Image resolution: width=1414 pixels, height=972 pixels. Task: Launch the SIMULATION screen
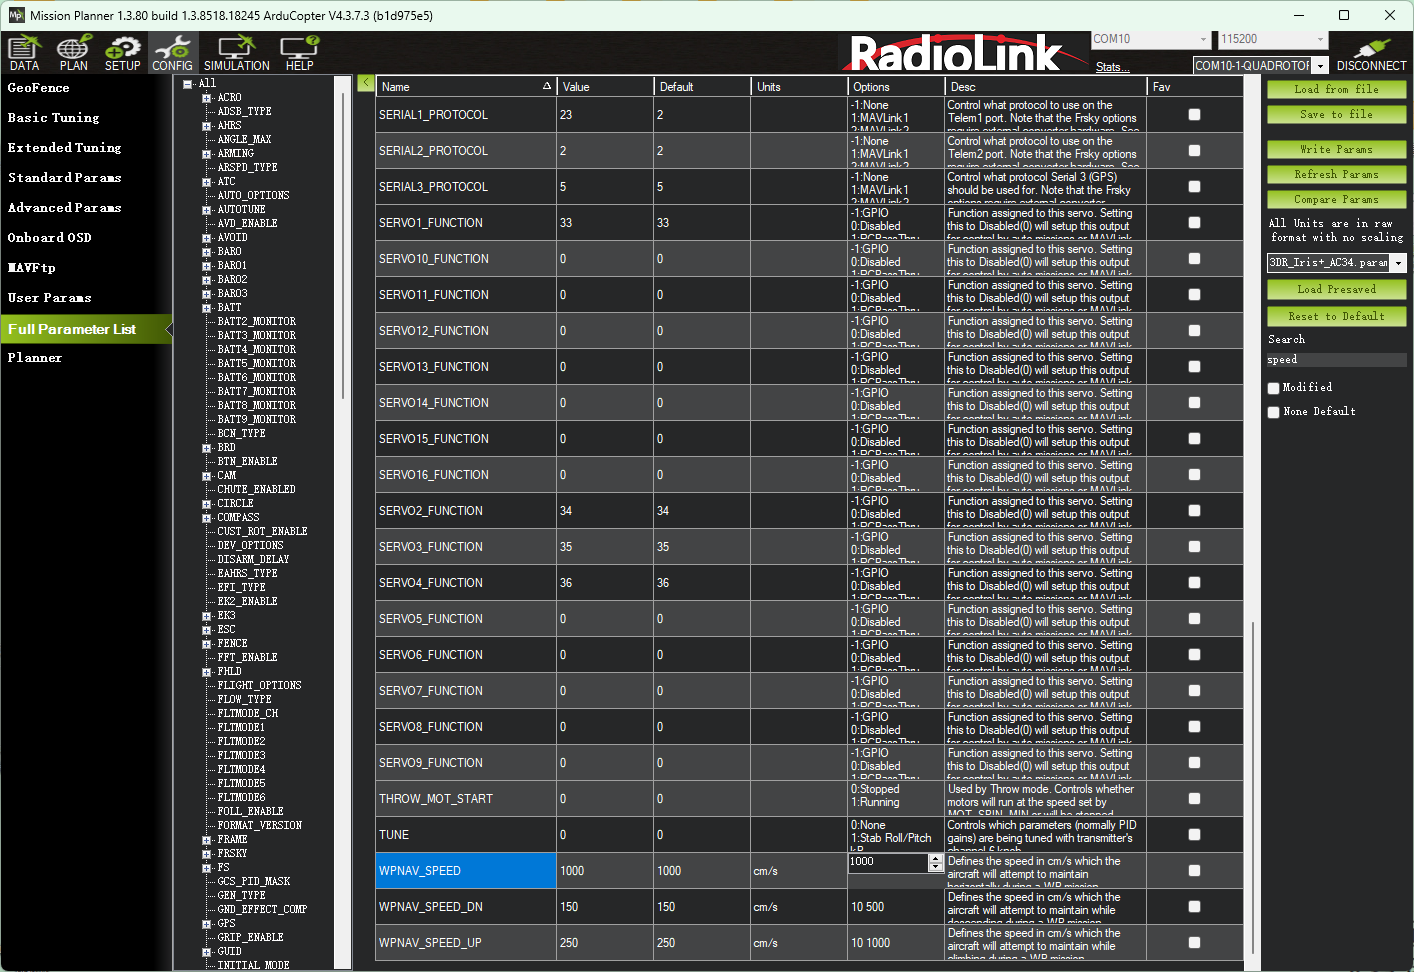pyautogui.click(x=237, y=53)
